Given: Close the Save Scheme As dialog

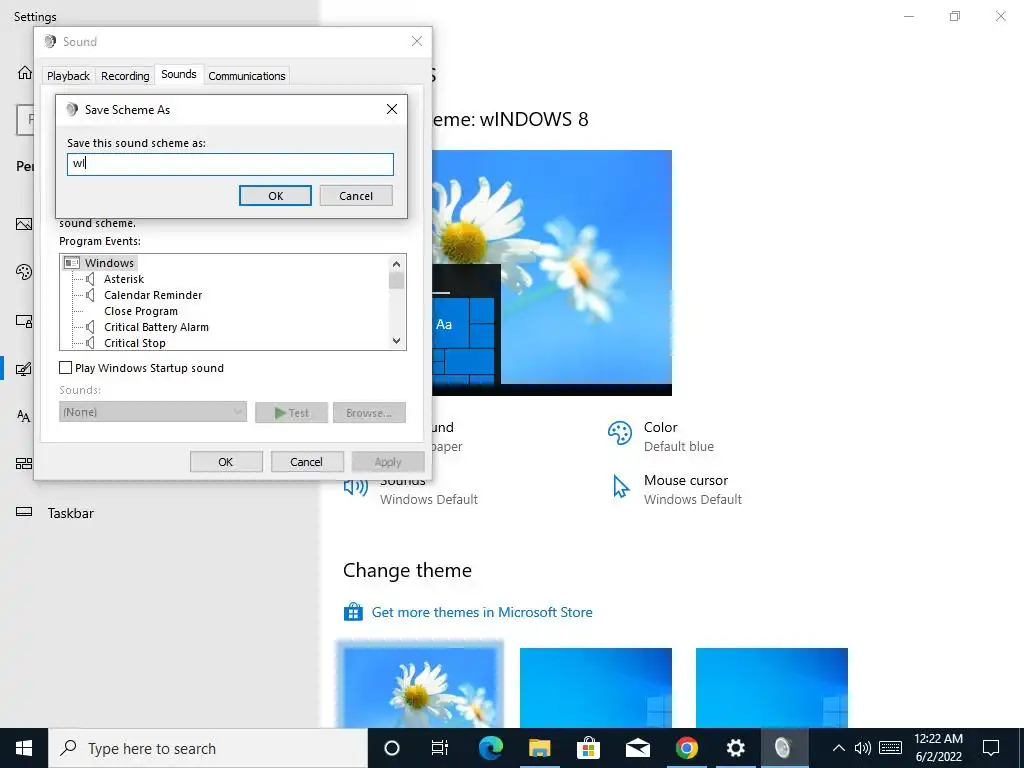Looking at the screenshot, I should pos(392,109).
